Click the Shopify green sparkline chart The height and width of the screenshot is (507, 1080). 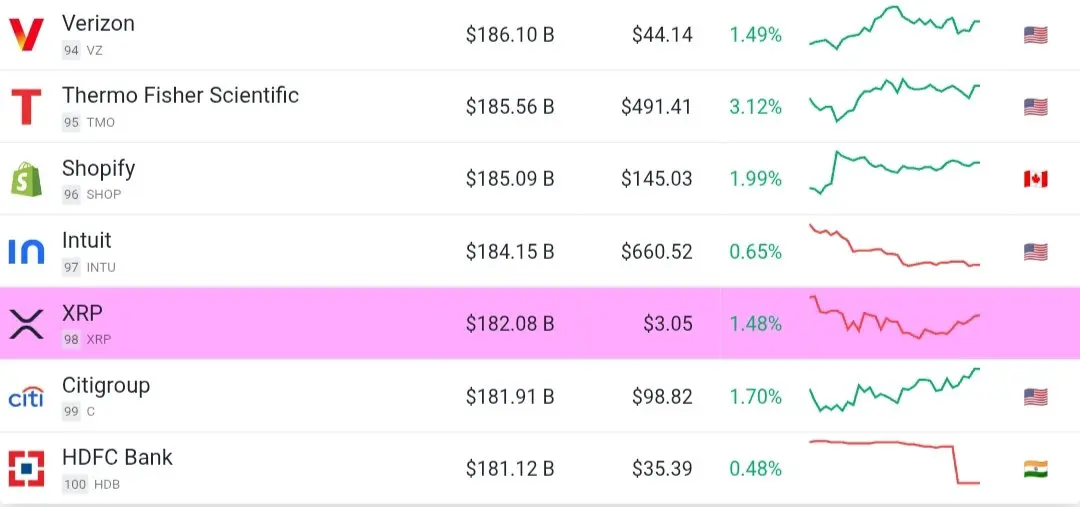point(894,172)
